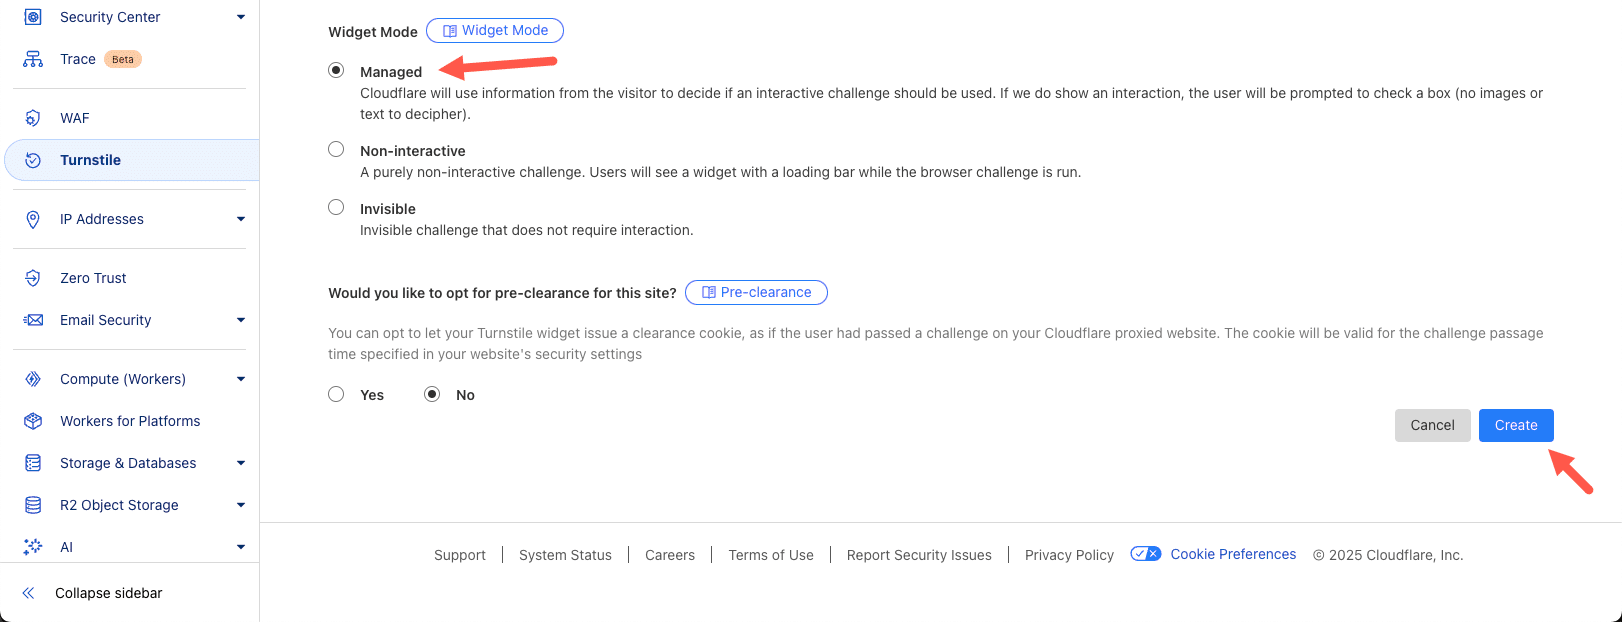Select the Invisible challenge option
Viewport: 1622px width, 622px height.
click(x=336, y=206)
